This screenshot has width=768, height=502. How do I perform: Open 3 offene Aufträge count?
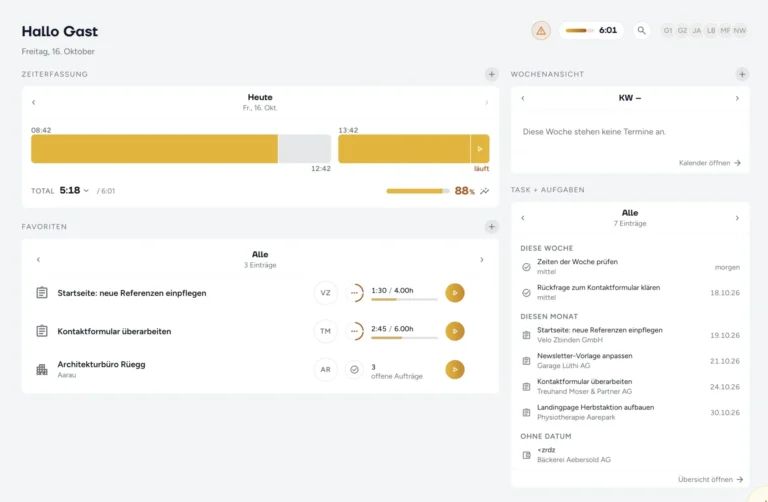[397, 372]
